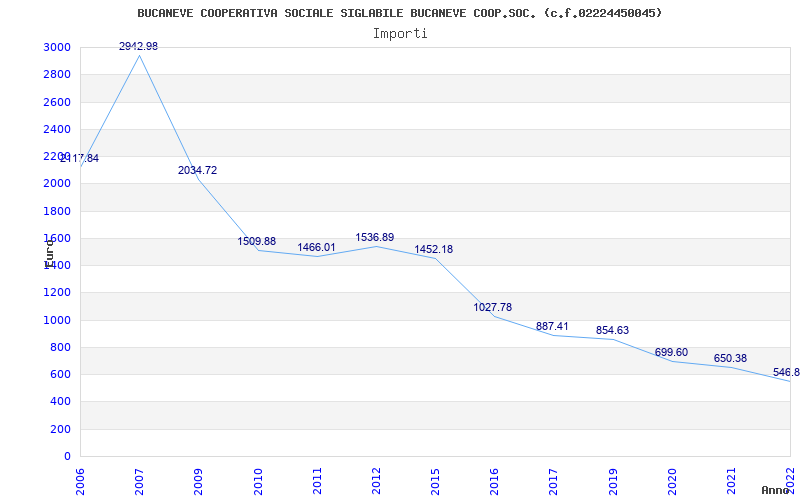Click the Anno axis label
This screenshot has width=800, height=500.
(x=777, y=490)
